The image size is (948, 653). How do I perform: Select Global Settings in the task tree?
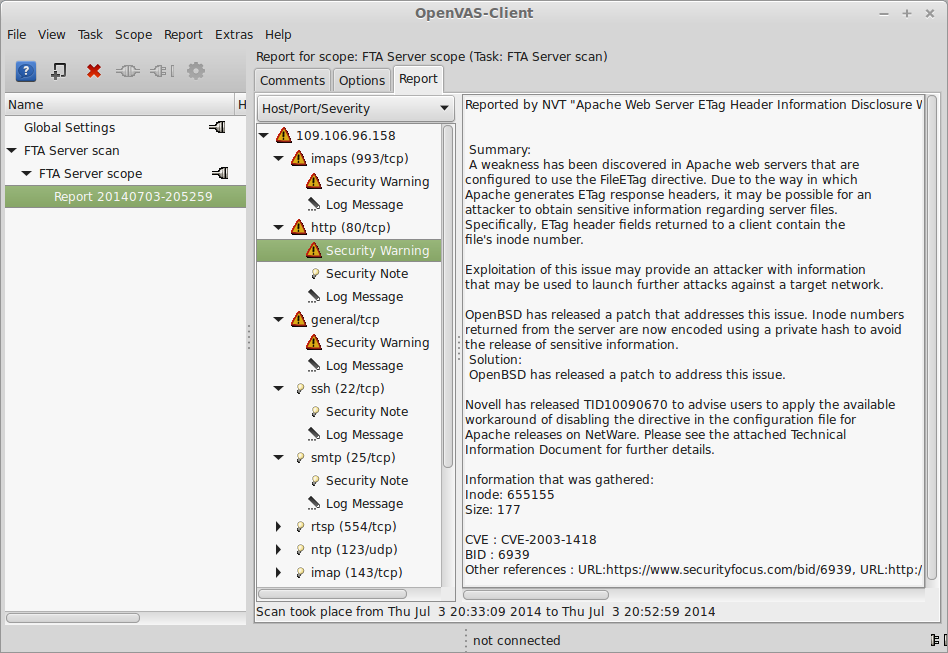[x=70, y=128]
